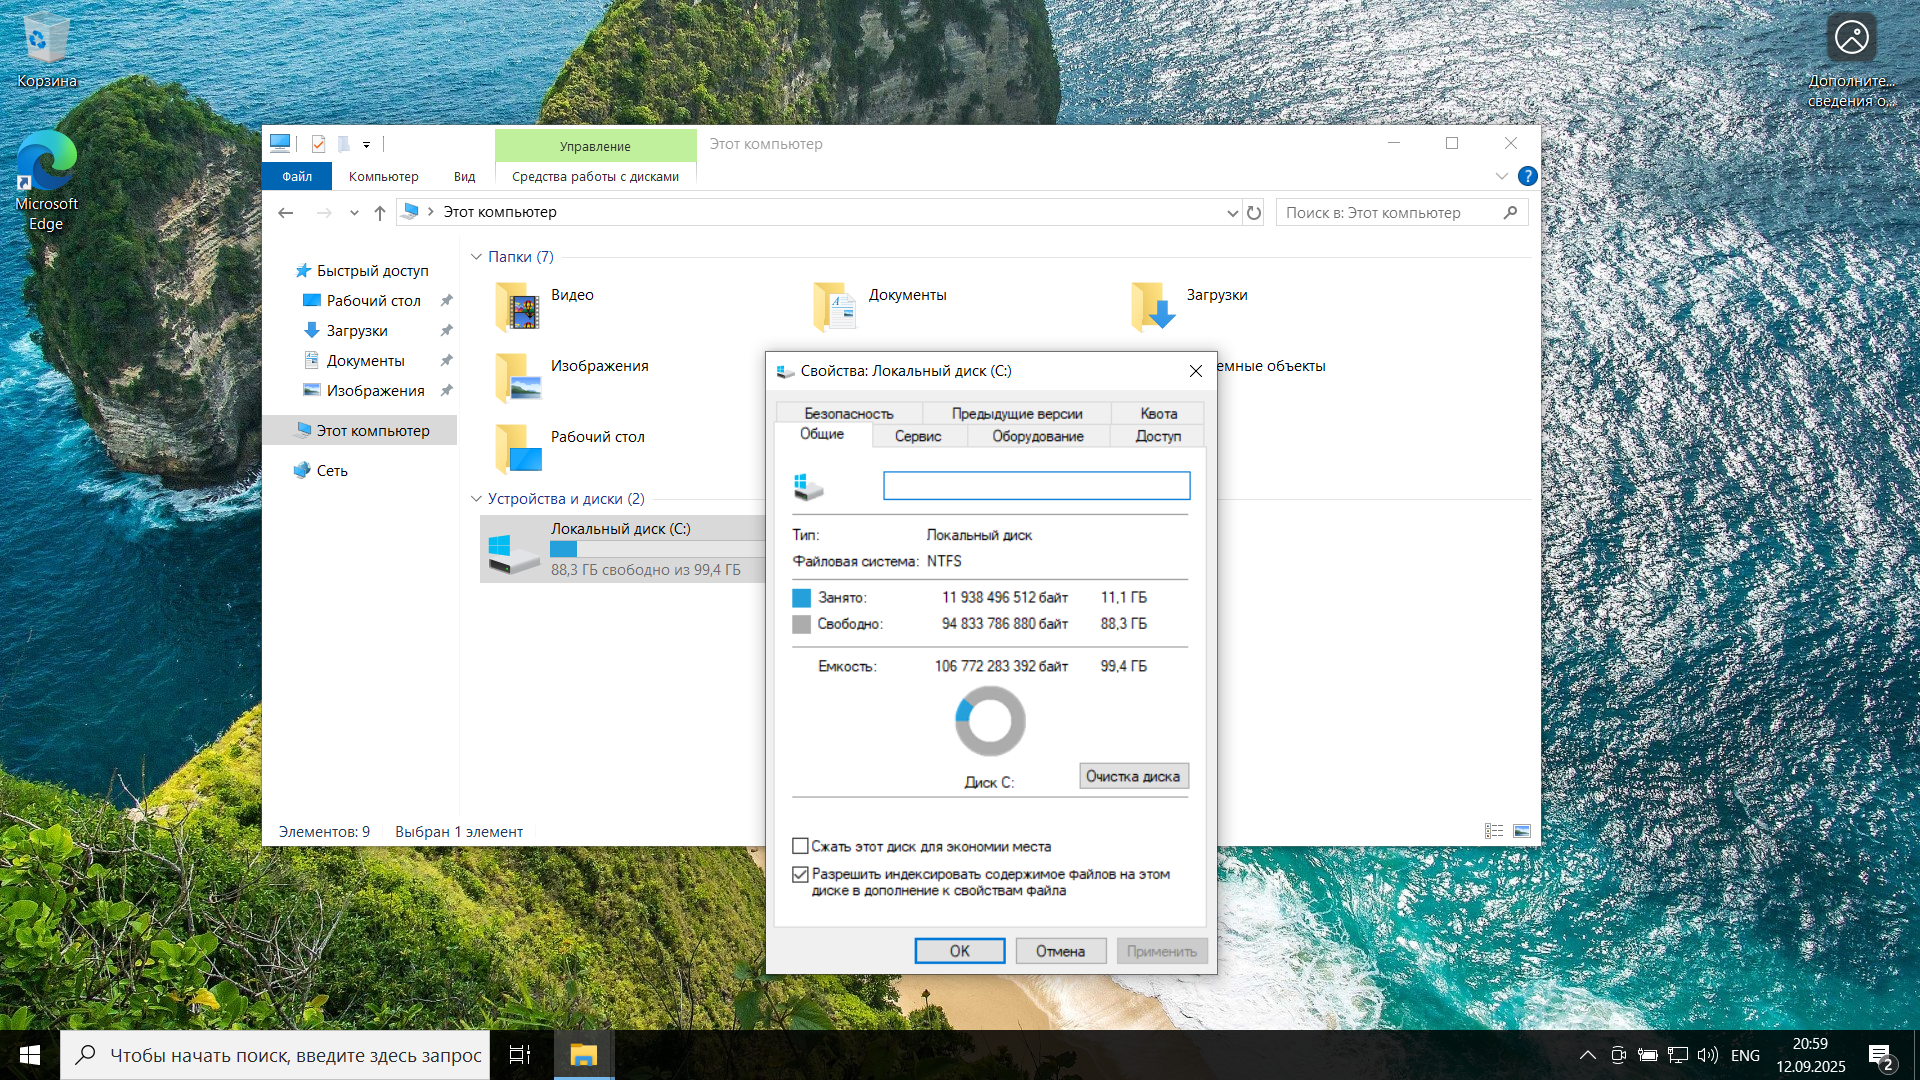Image resolution: width=1920 pixels, height=1080 pixels.
Task: Click the drive label text field
Action: (1036, 486)
